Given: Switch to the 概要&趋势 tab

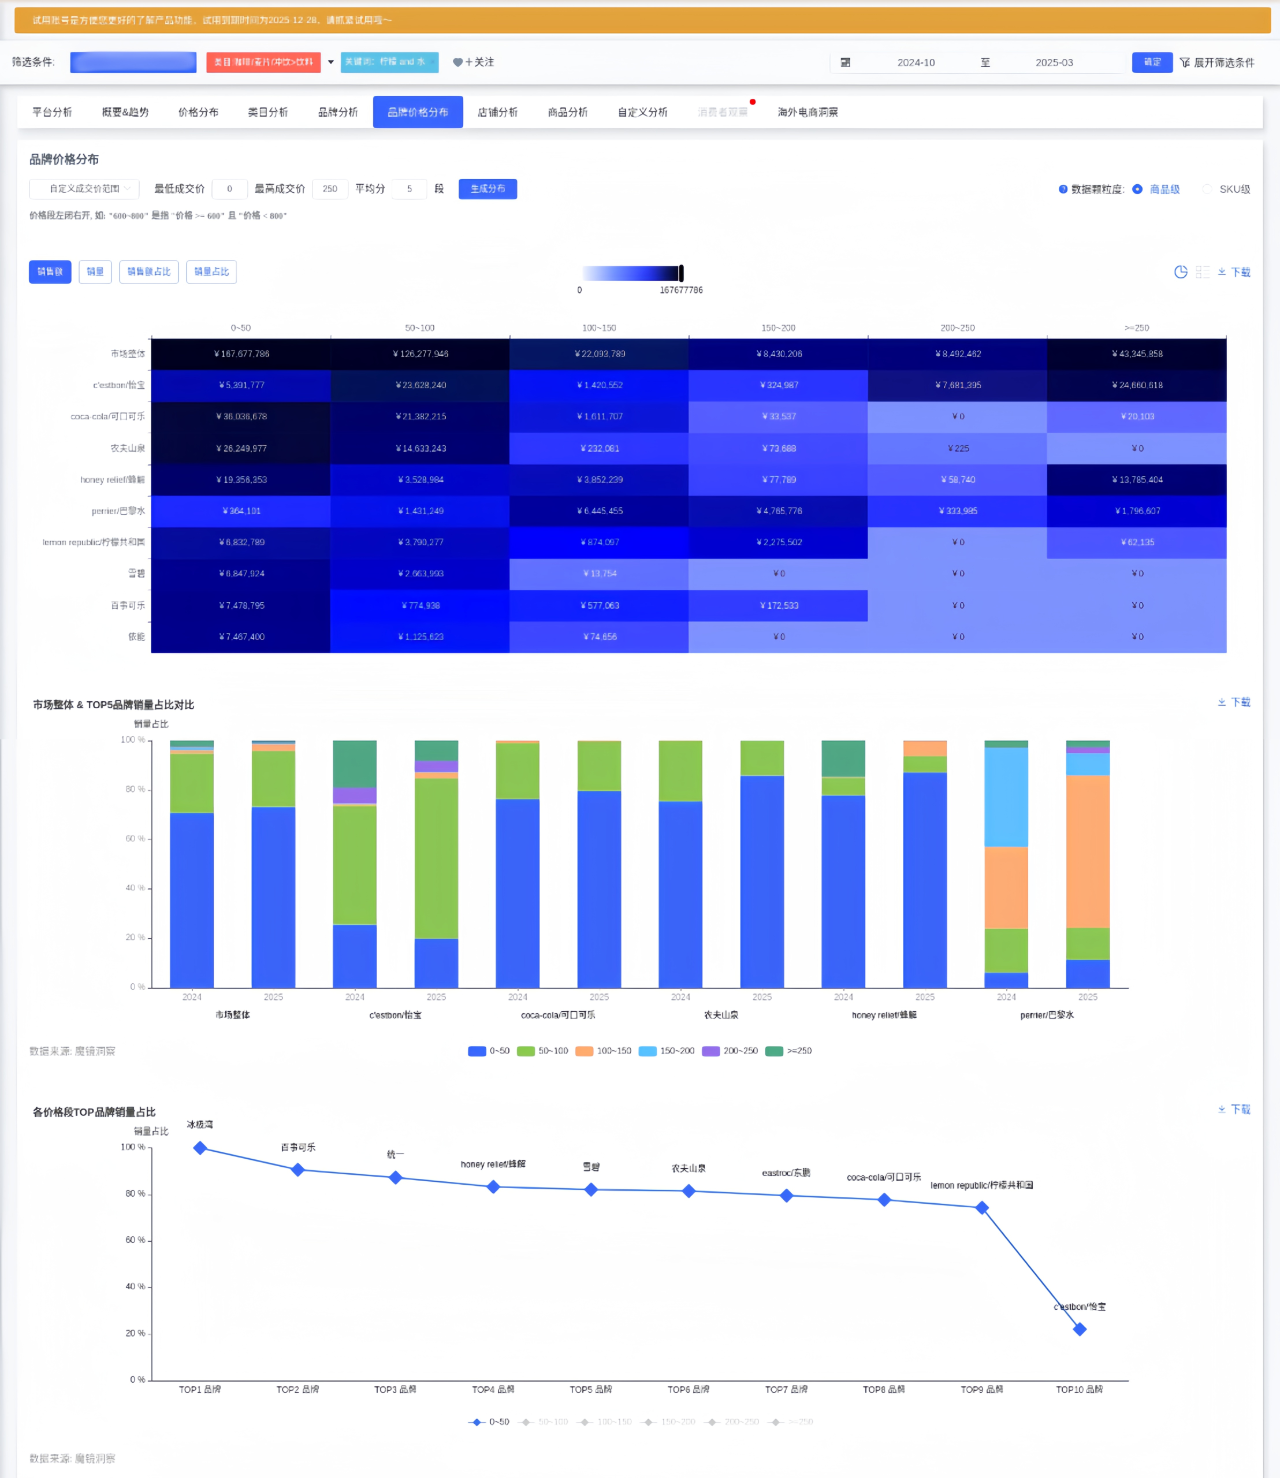Looking at the screenshot, I should point(125,112).
